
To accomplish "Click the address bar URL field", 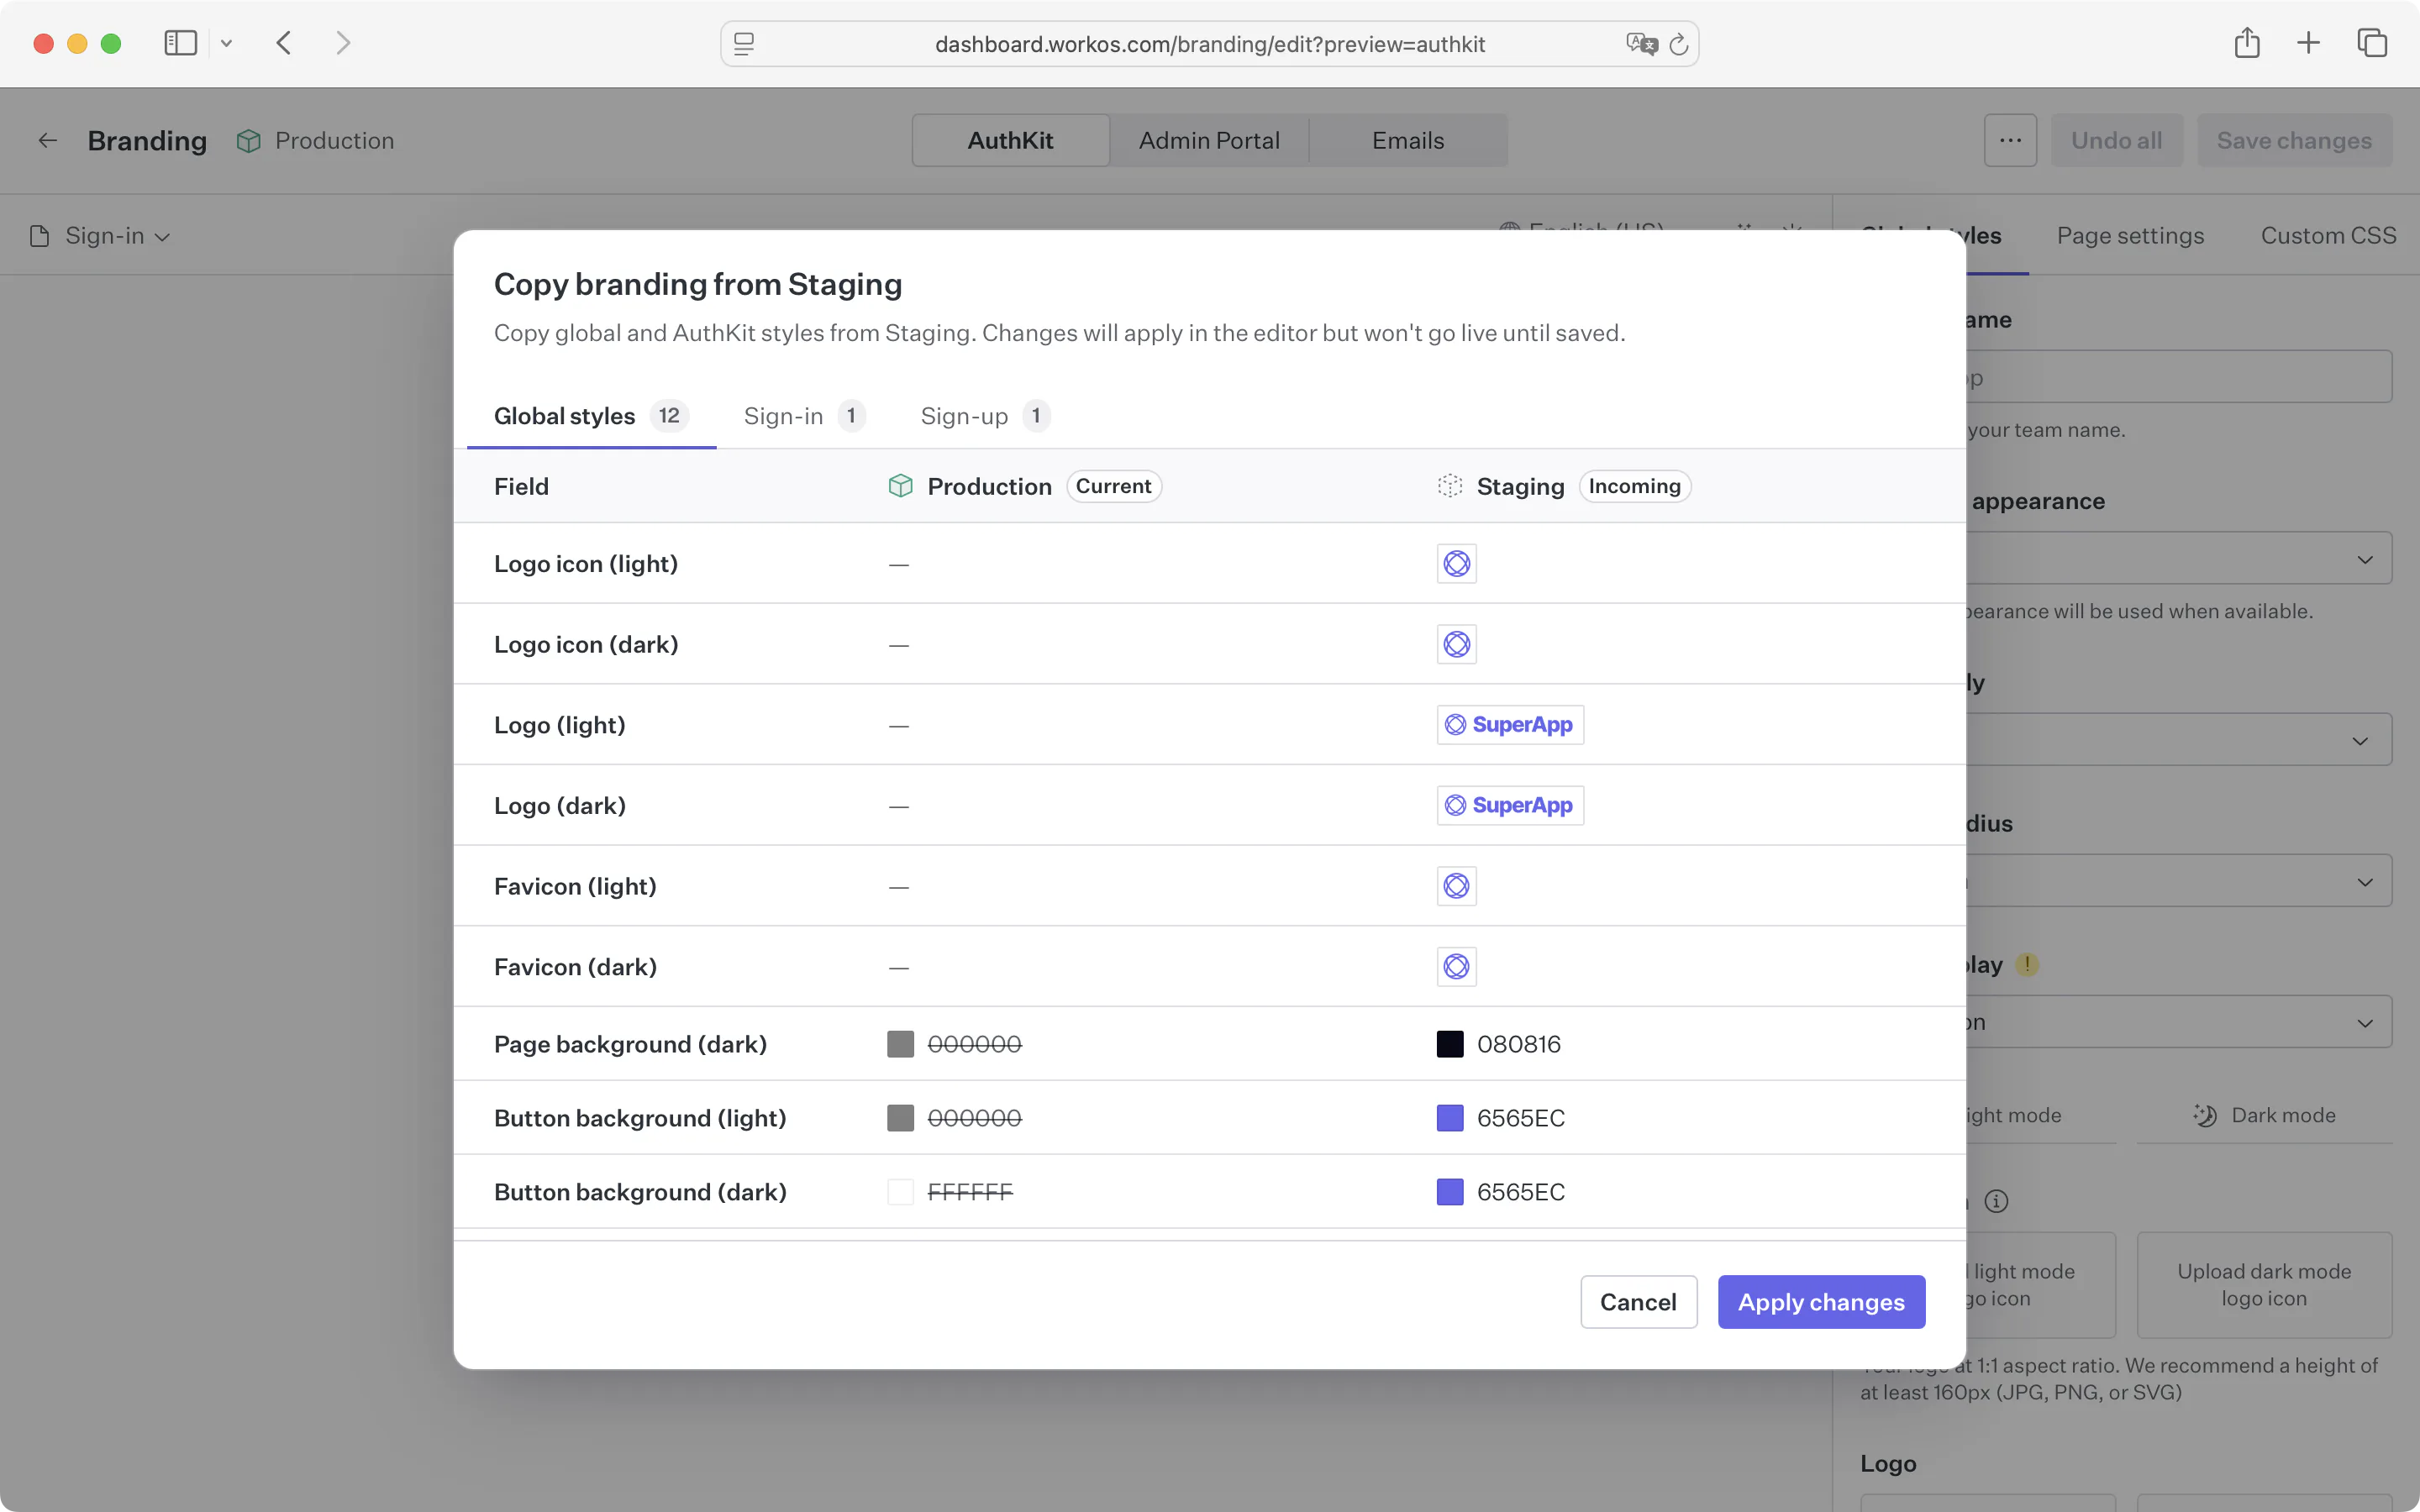I will click(x=1210, y=44).
